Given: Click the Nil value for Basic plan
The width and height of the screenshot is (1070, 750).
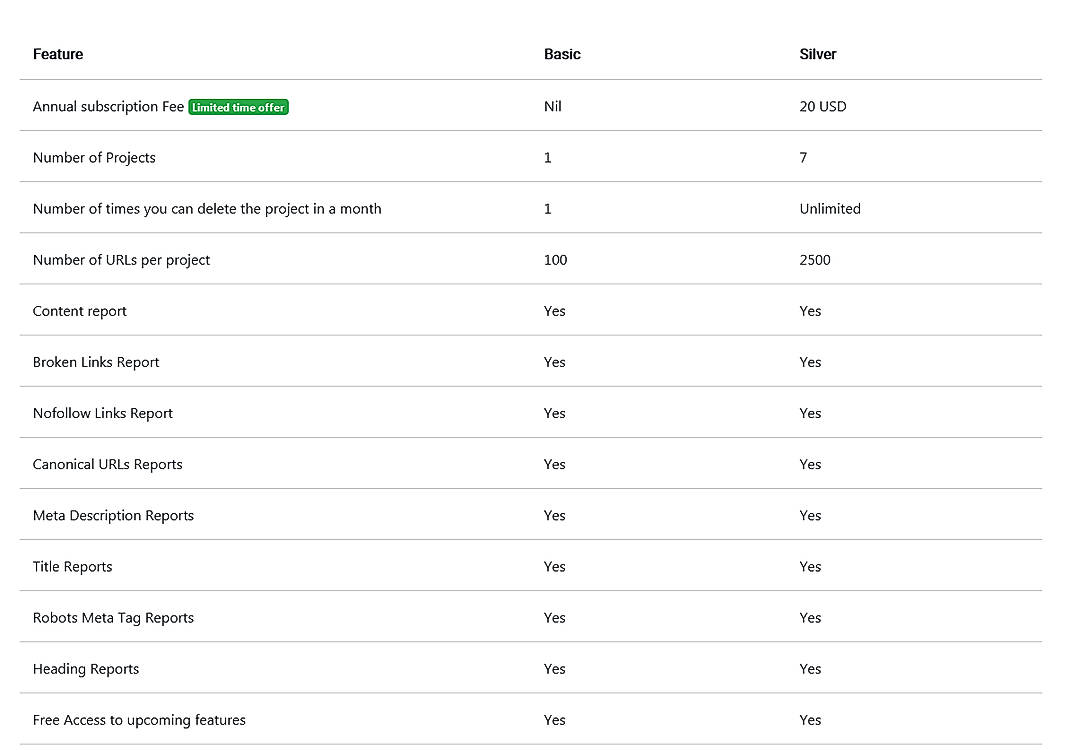Looking at the screenshot, I should [553, 106].
